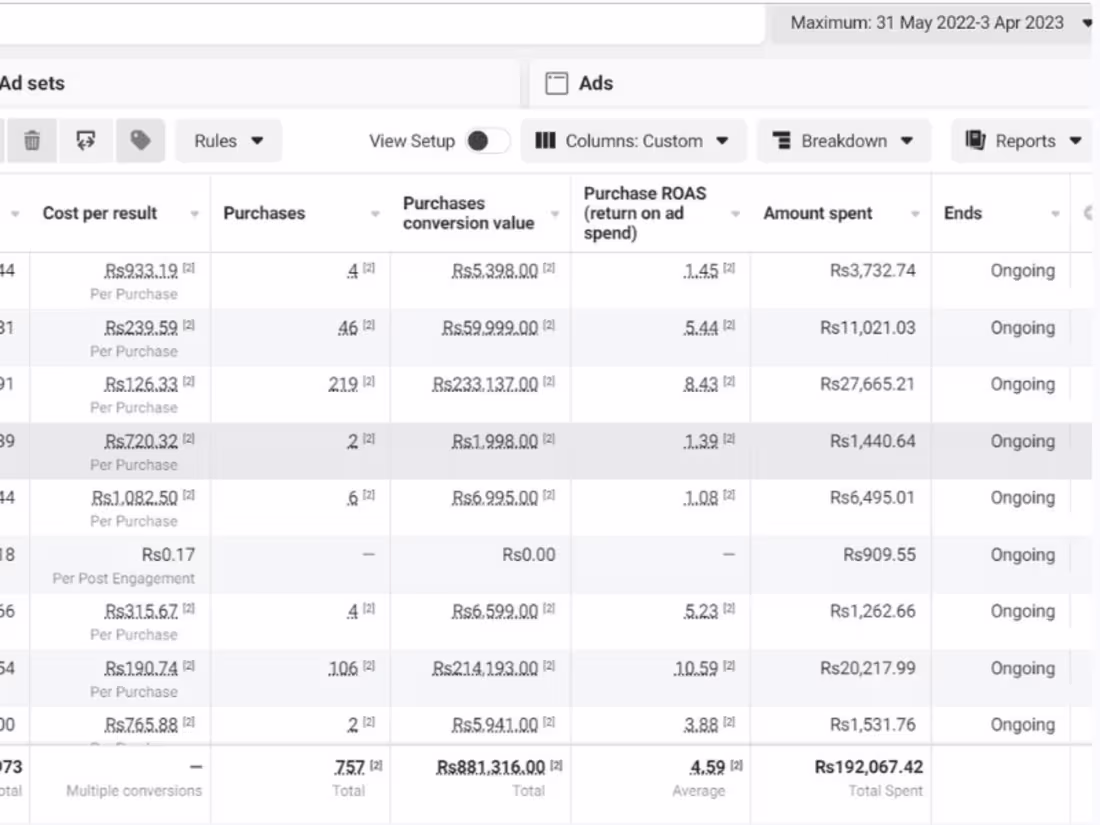Click the tag label icon
Screen dimensions: 1100x825
[x=139, y=140]
